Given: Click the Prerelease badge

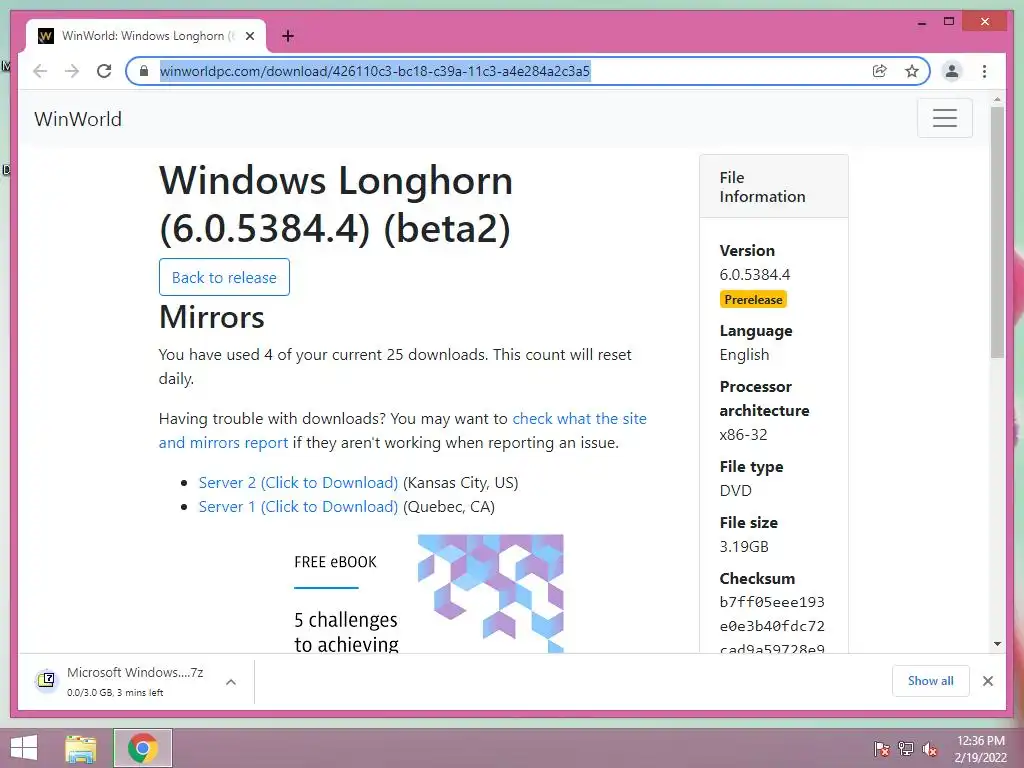Looking at the screenshot, I should pyautogui.click(x=753, y=299).
